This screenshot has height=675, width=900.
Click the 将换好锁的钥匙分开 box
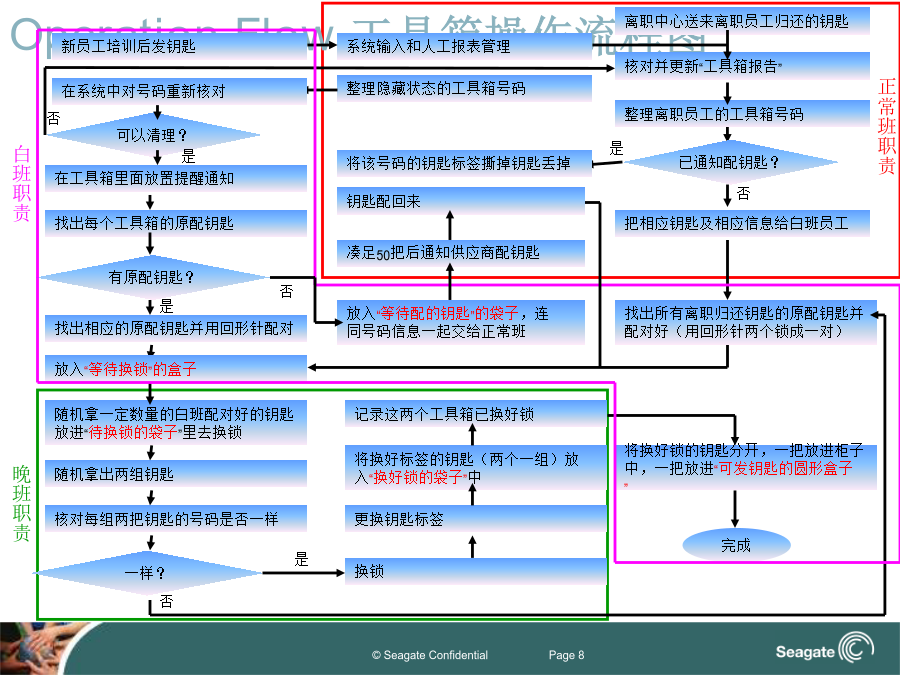(x=746, y=467)
